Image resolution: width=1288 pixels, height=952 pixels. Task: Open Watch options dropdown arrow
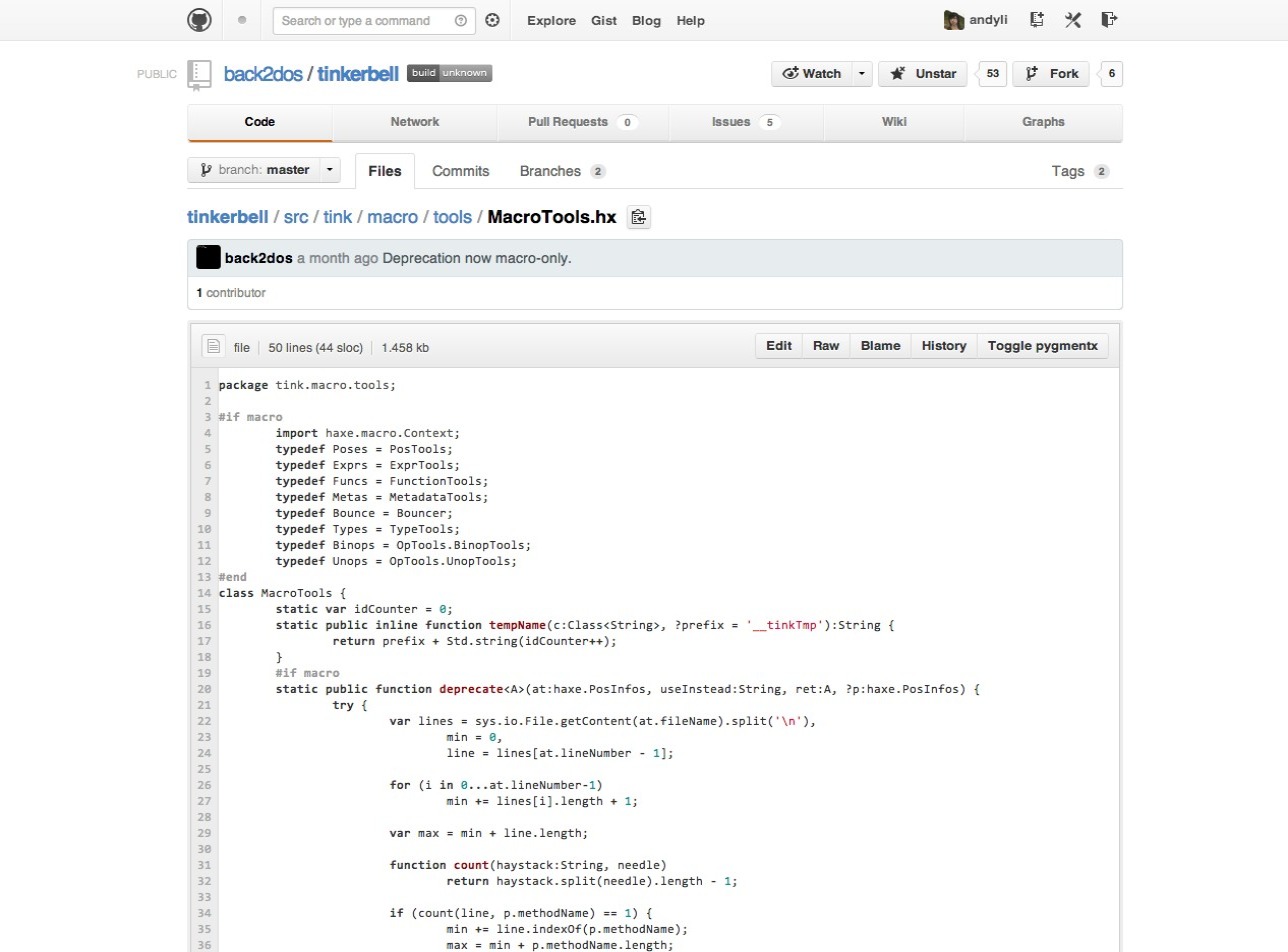pyautogui.click(x=862, y=73)
